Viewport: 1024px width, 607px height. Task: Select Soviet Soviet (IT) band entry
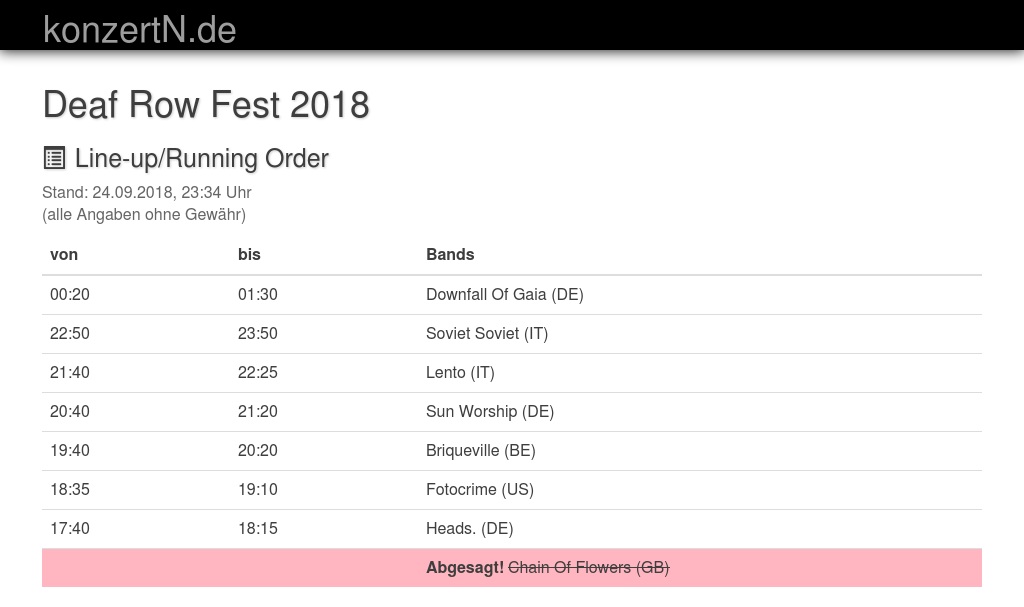pyautogui.click(x=487, y=333)
